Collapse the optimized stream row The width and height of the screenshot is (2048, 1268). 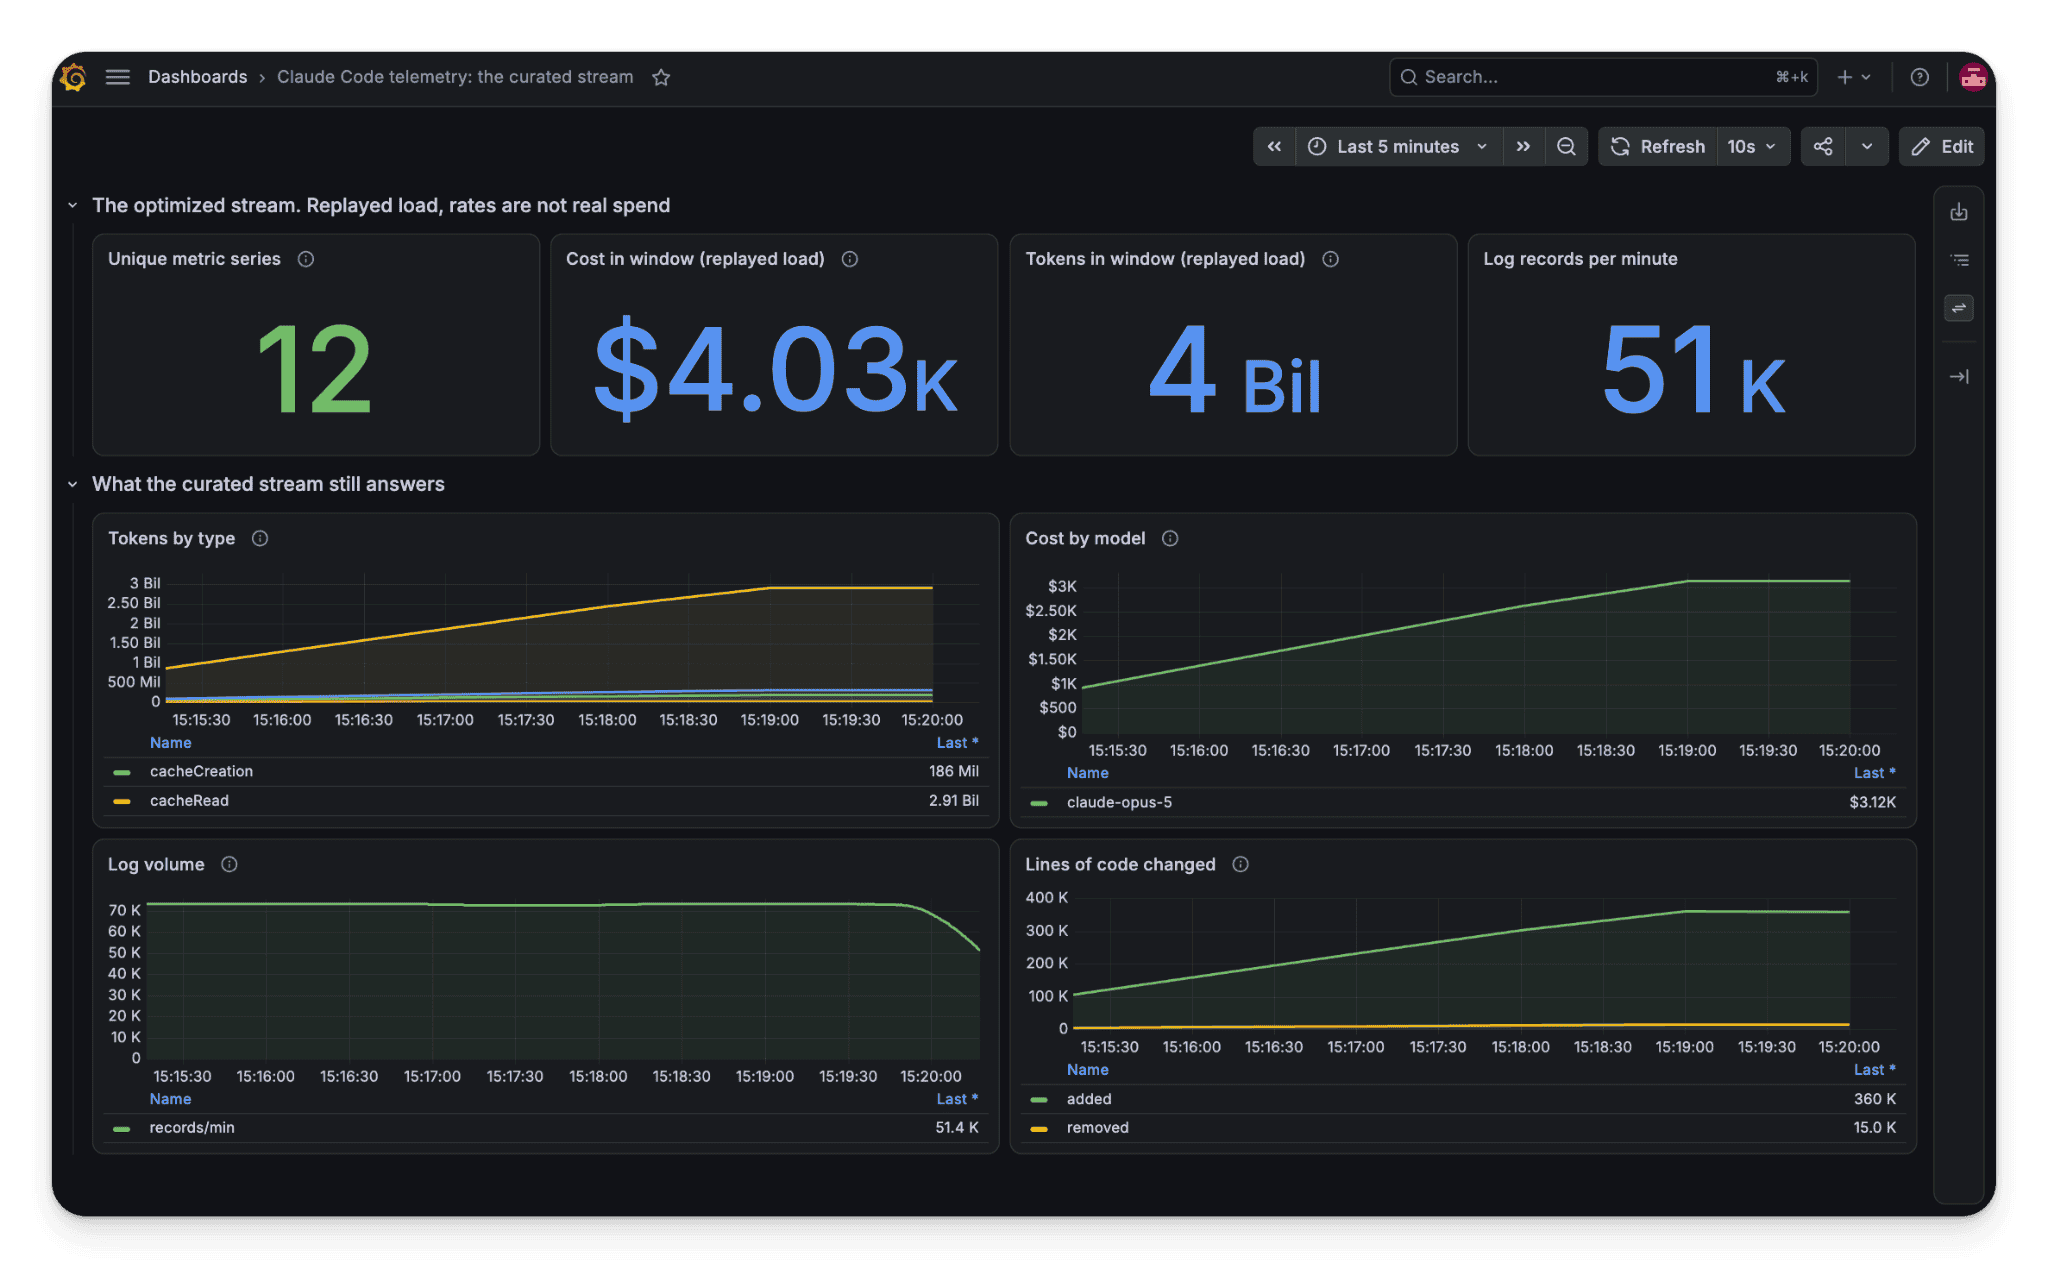coord(72,205)
